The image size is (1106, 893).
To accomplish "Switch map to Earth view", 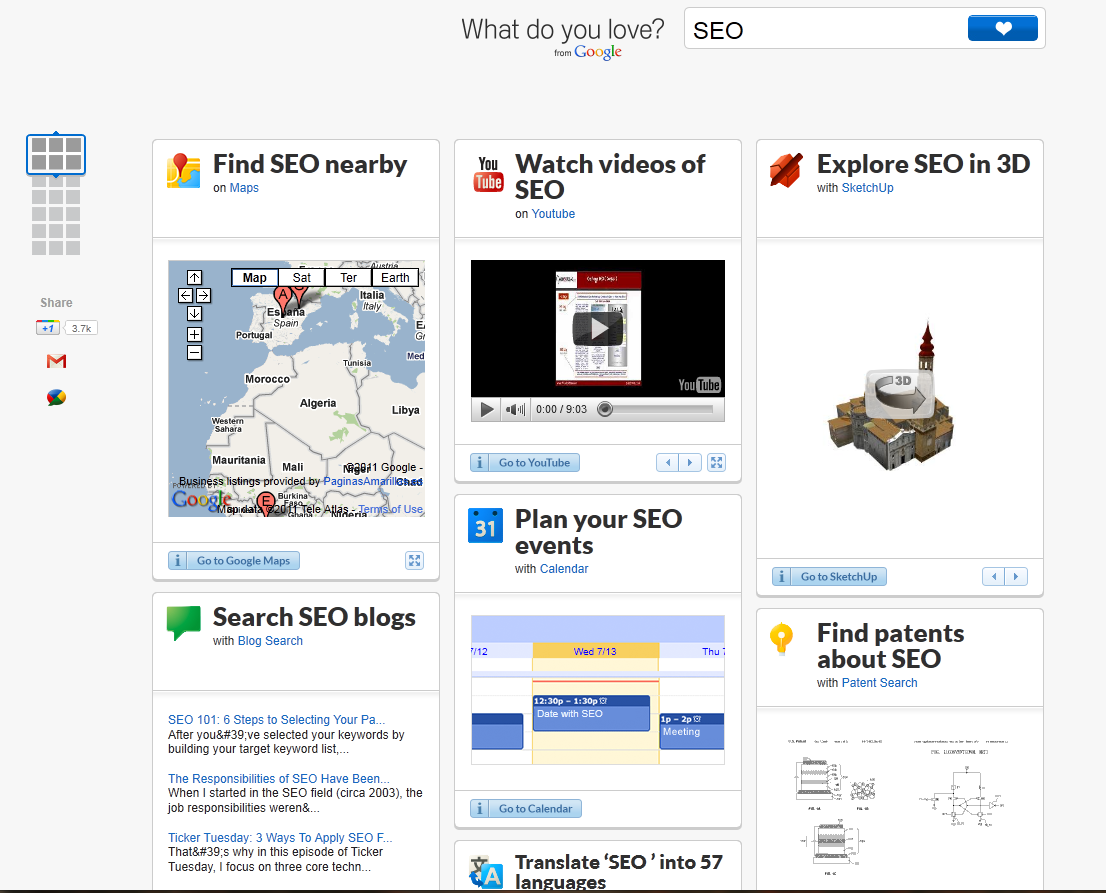I will click(x=395, y=278).
